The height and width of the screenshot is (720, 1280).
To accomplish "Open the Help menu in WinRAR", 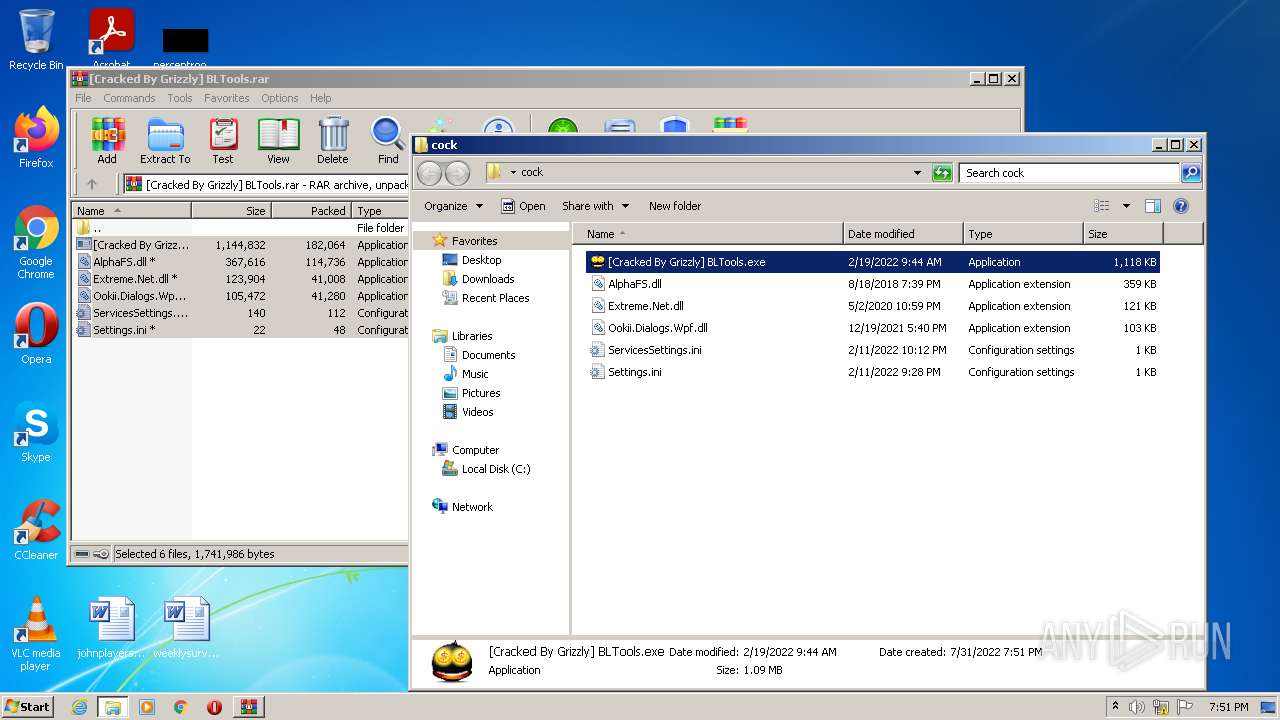I will 321,98.
